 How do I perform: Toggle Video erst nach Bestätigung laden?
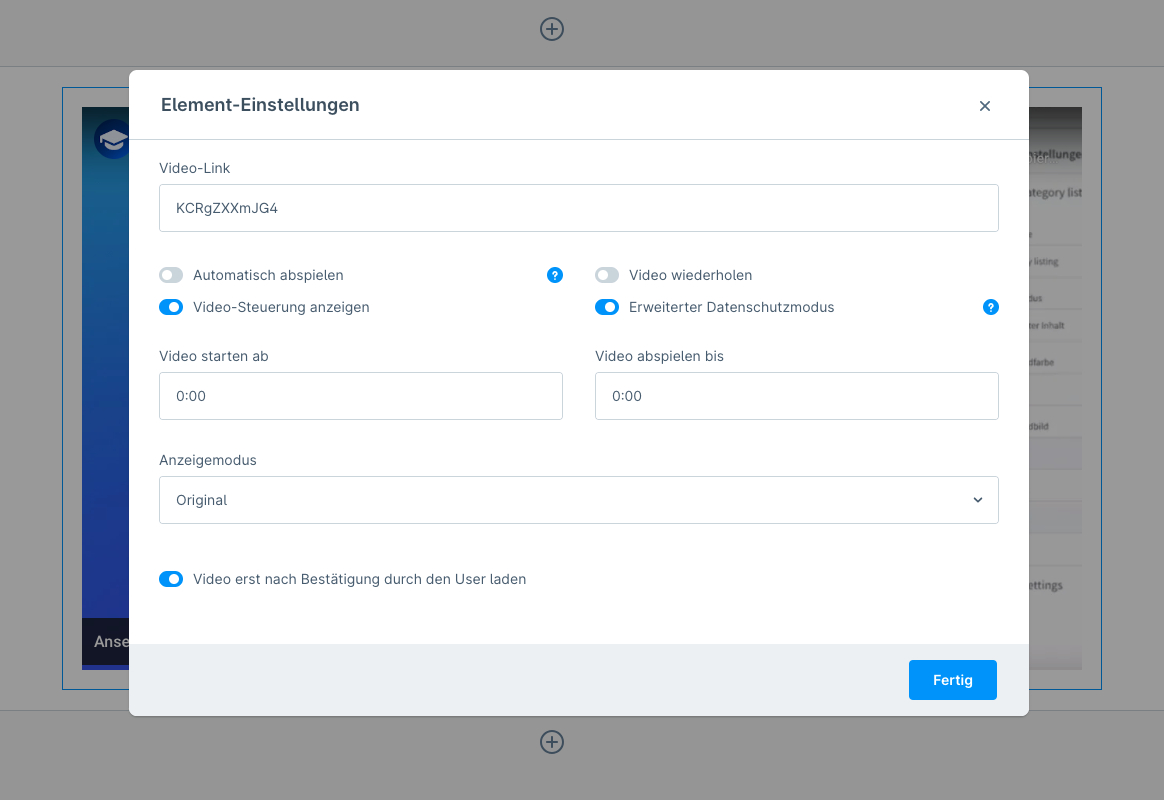171,579
